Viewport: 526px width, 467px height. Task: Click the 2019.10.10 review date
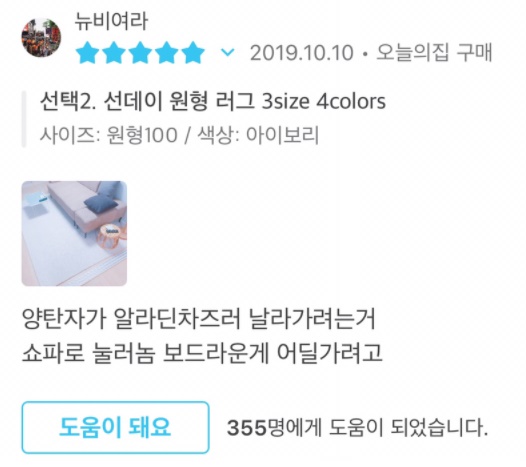pyautogui.click(x=302, y=53)
